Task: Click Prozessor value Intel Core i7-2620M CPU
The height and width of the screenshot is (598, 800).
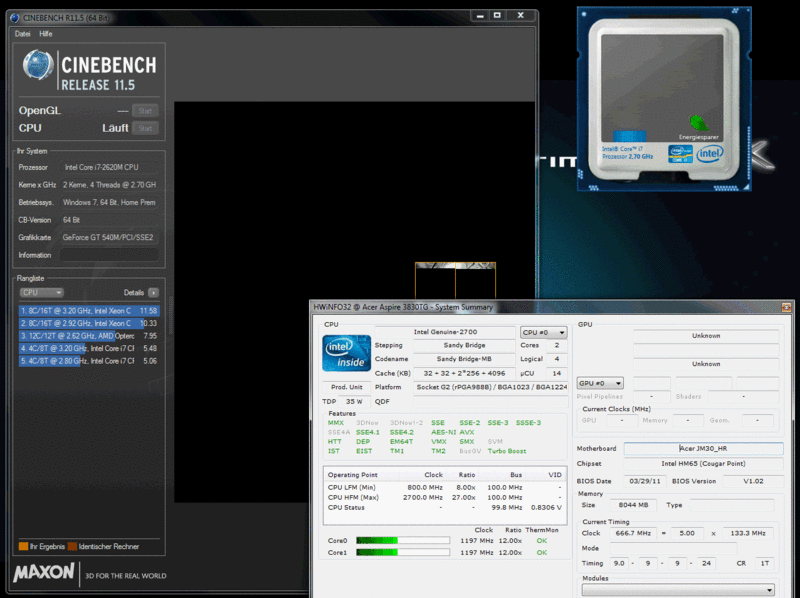Action: [109, 167]
